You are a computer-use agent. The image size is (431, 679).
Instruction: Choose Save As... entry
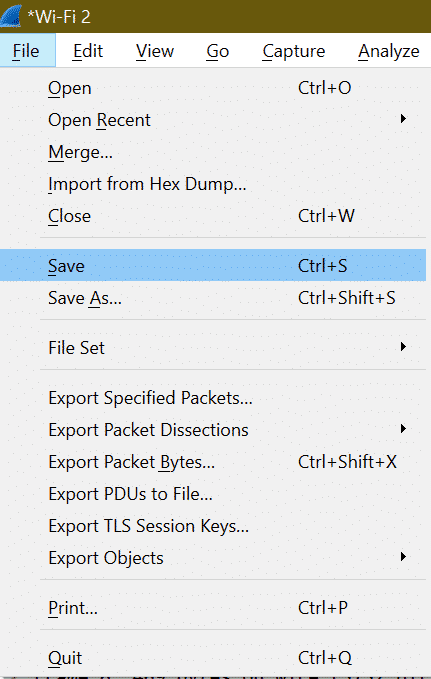click(213, 298)
